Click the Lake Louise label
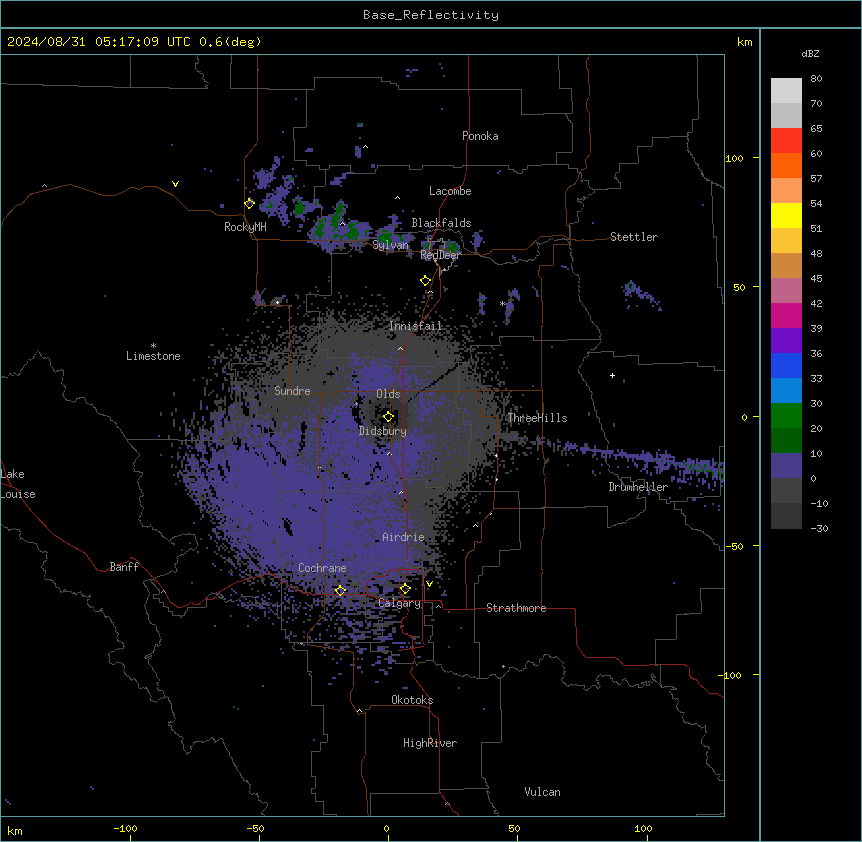This screenshot has height=842, width=862. click(18, 484)
